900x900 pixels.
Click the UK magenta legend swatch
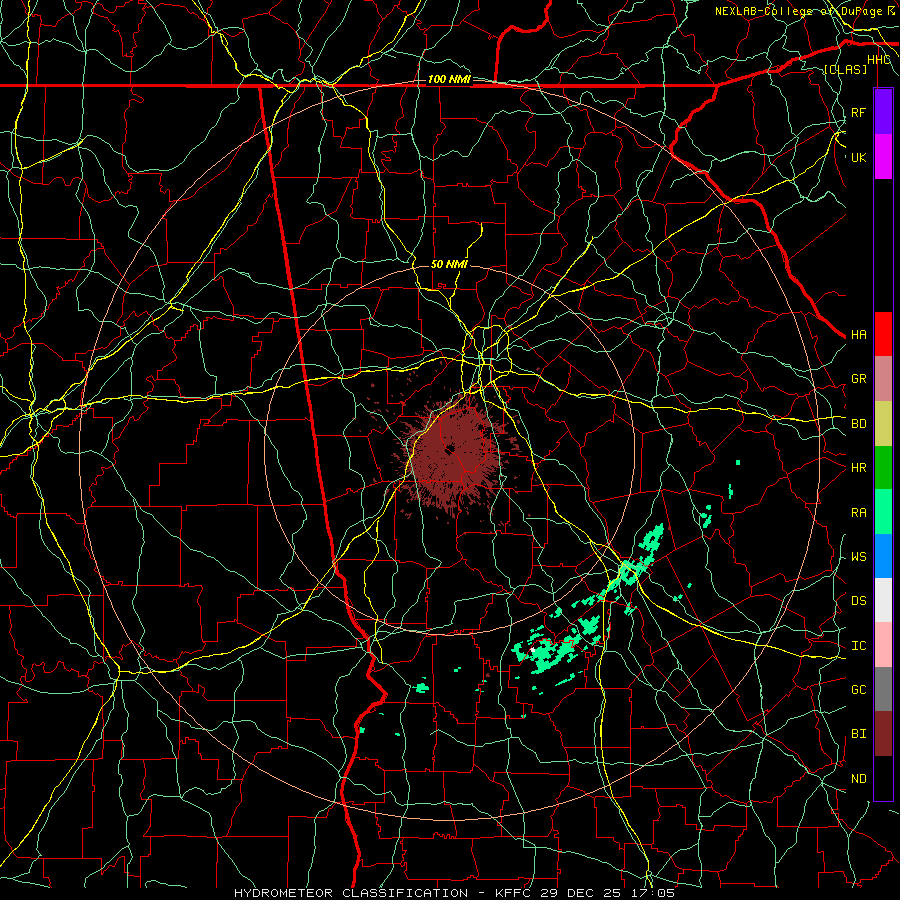pos(883,157)
